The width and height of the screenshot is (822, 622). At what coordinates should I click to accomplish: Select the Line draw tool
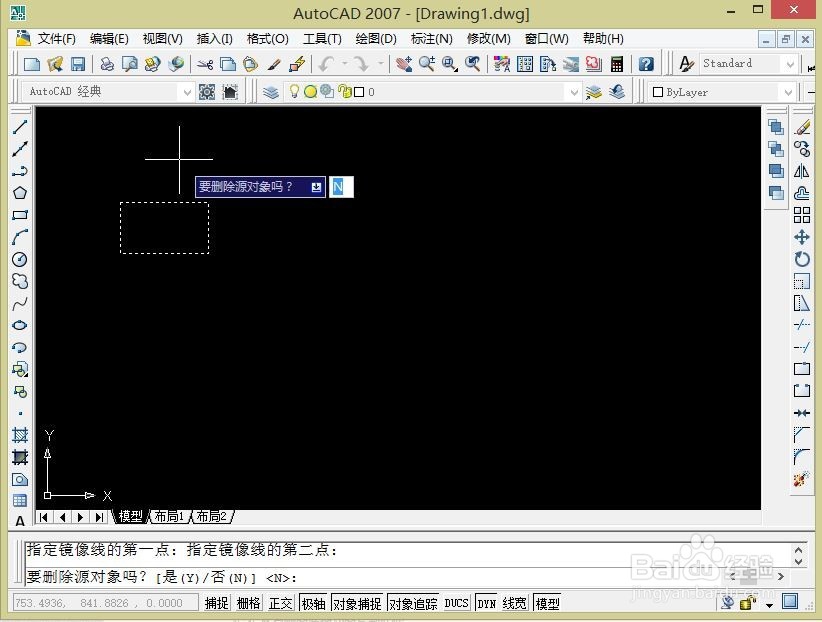20,127
